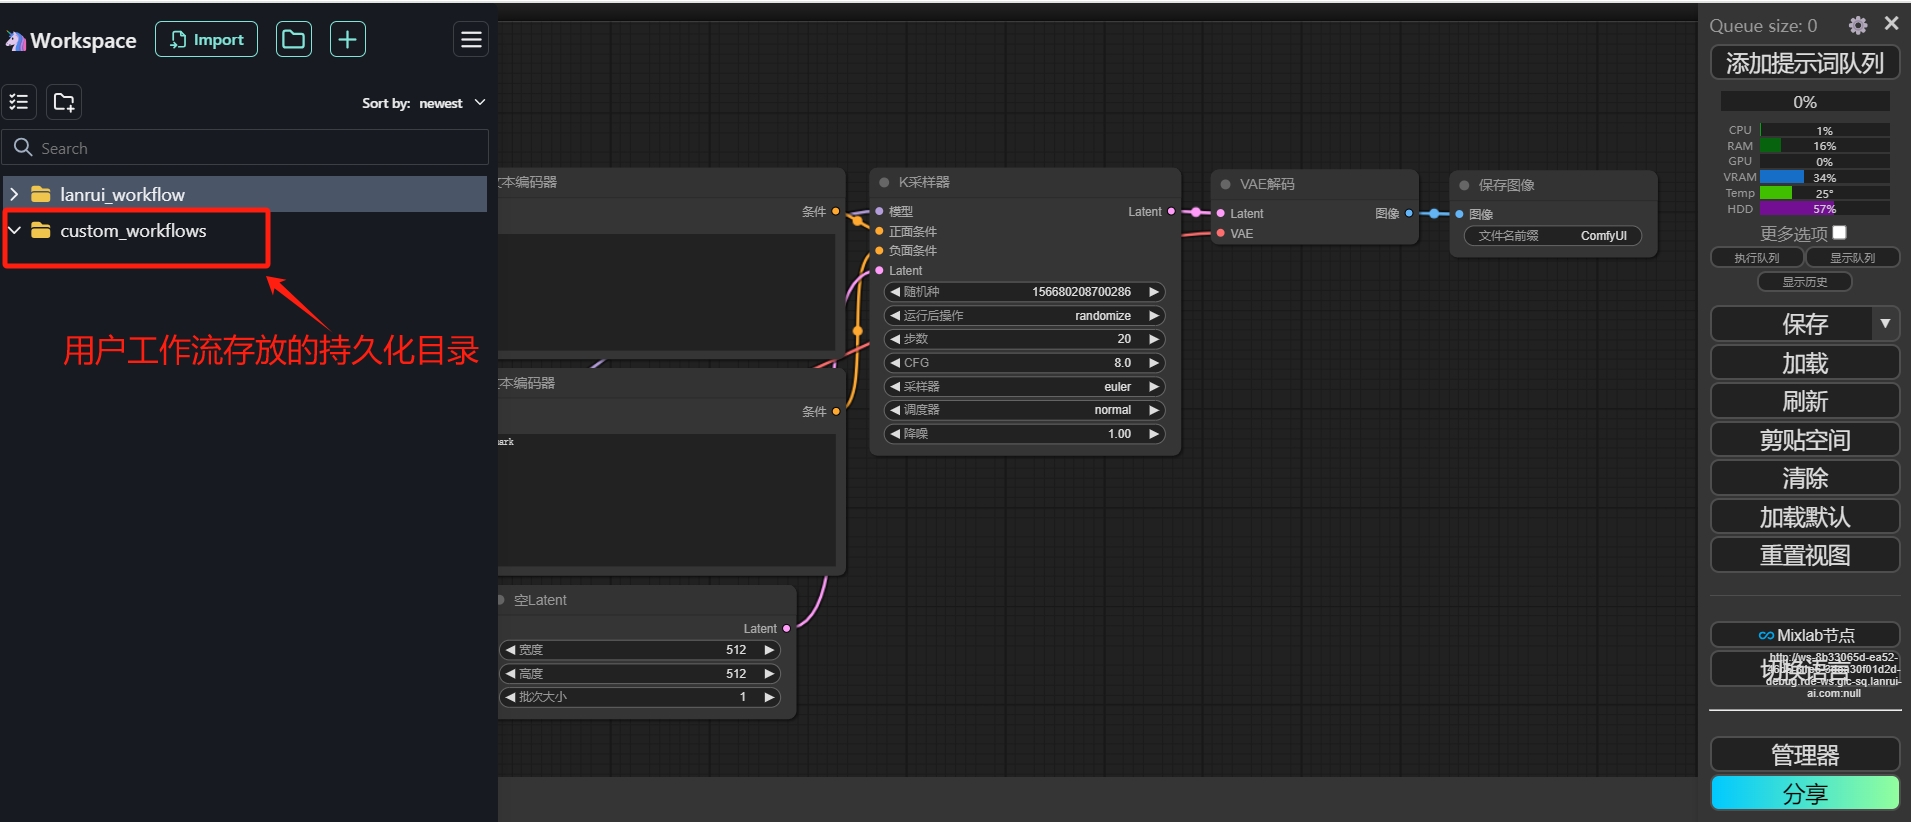Open queue settings gear icon

(1858, 25)
